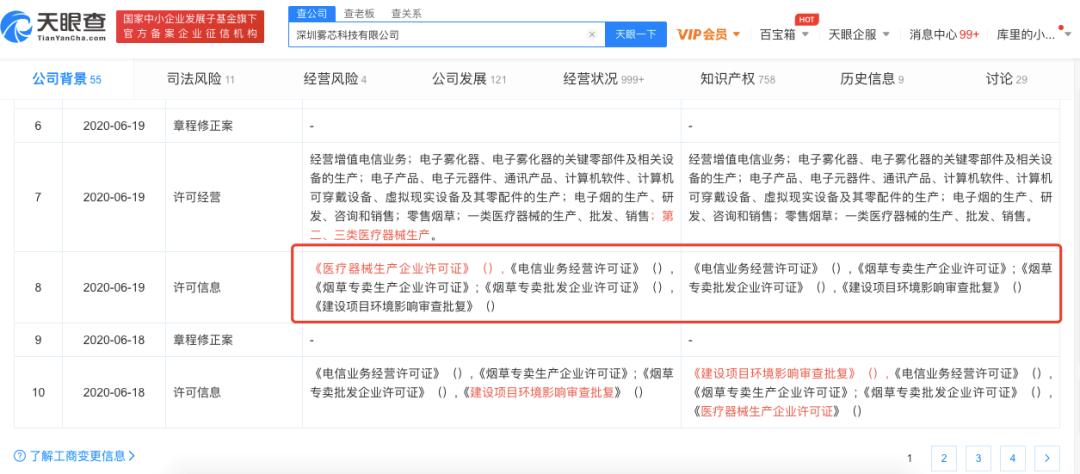1080x474 pixels.
Task: Click the Tianyancha logo
Action: coord(54,25)
